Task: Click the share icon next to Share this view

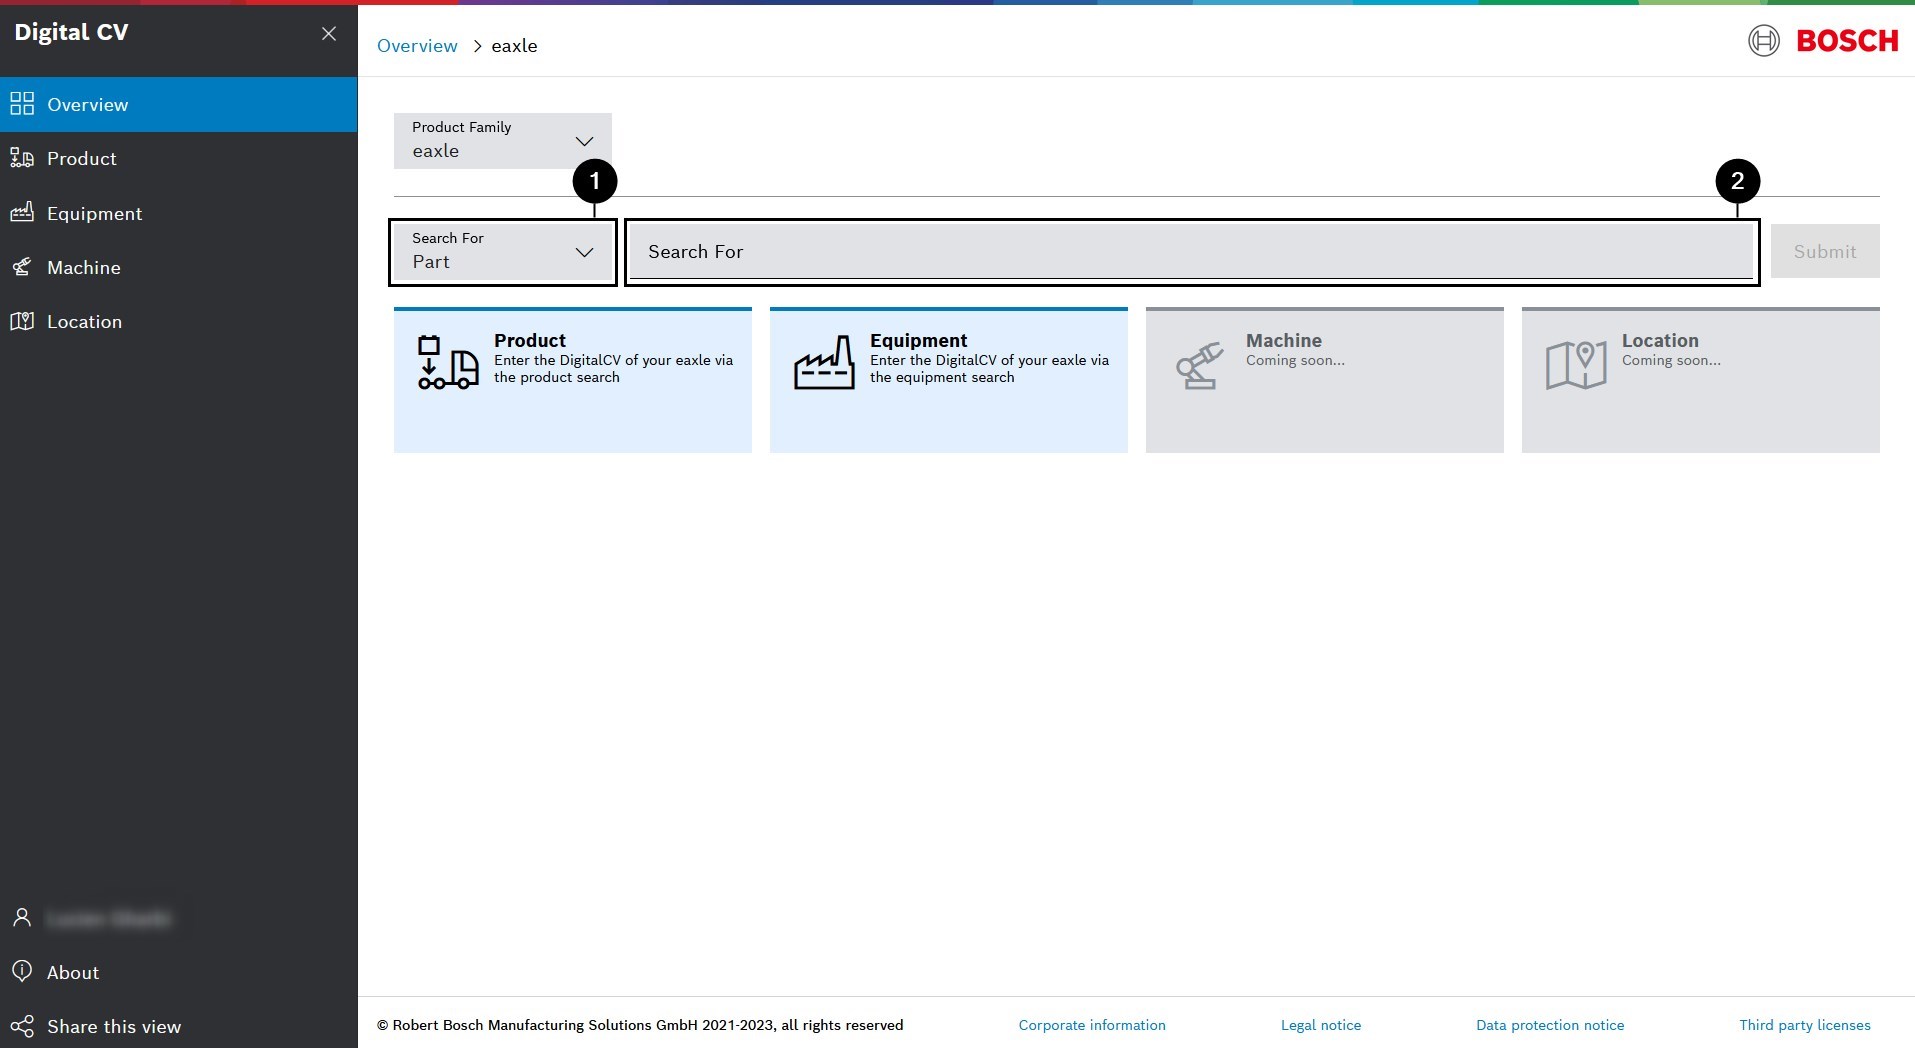Action: (x=22, y=1026)
